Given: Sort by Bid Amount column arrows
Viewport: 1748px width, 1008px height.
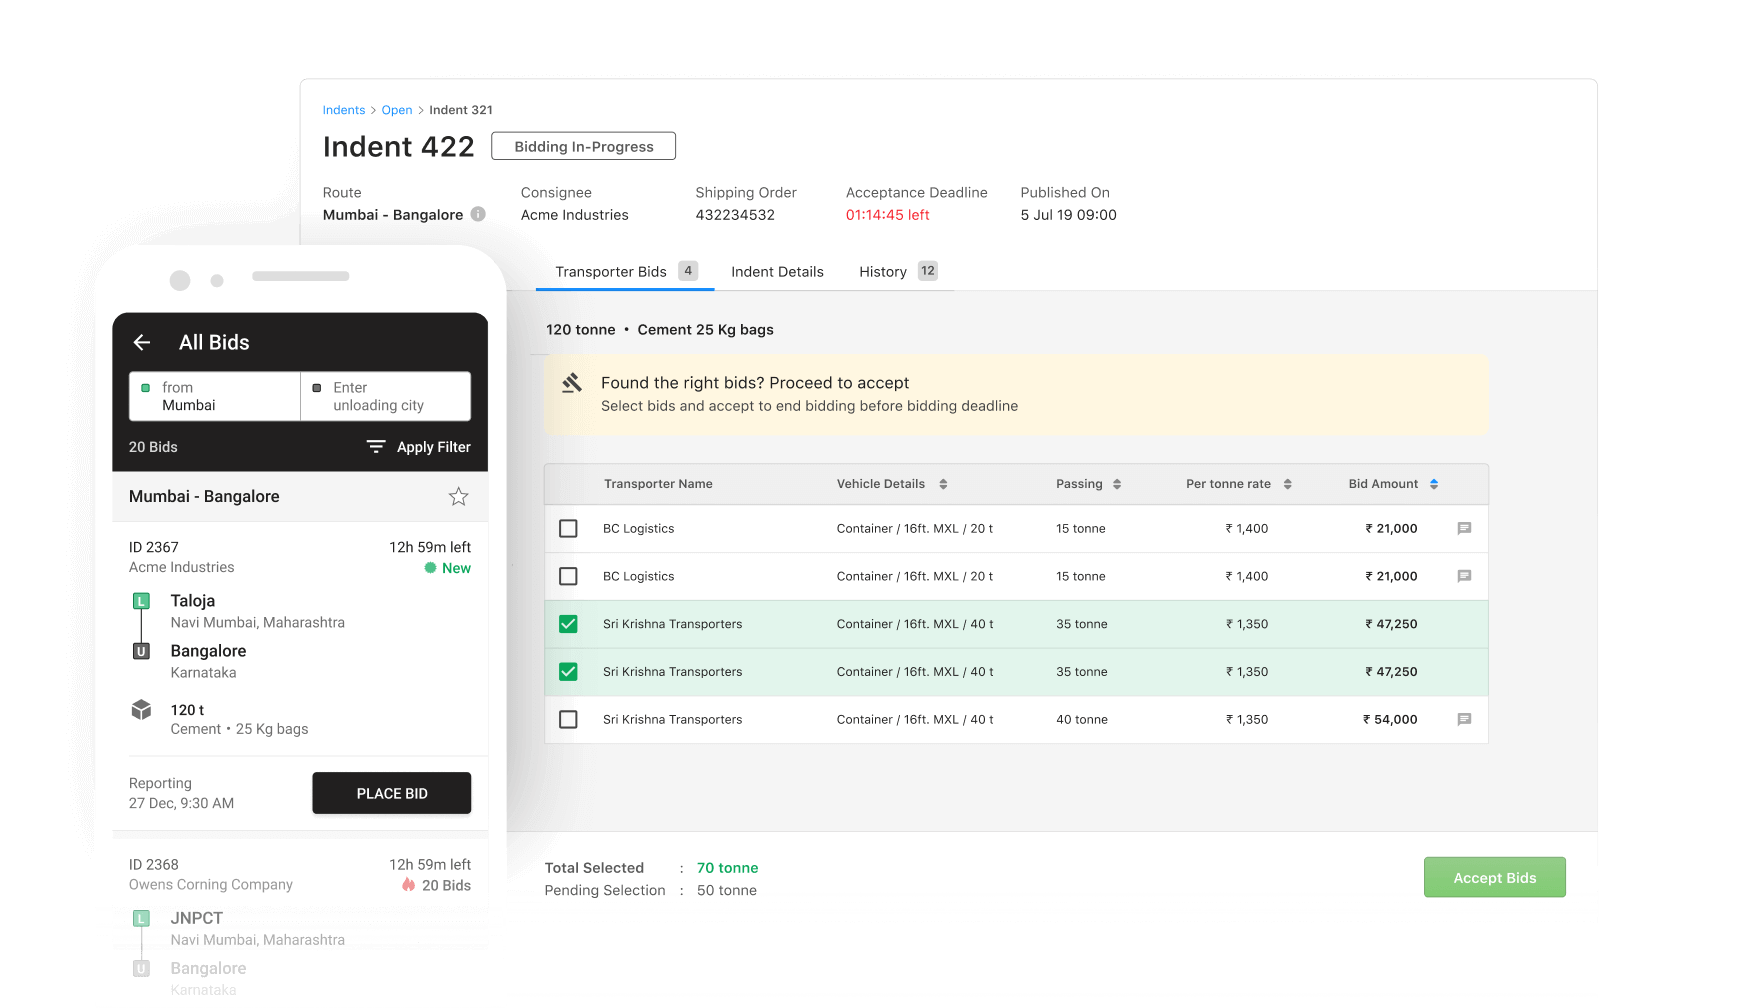Looking at the screenshot, I should coord(1434,484).
